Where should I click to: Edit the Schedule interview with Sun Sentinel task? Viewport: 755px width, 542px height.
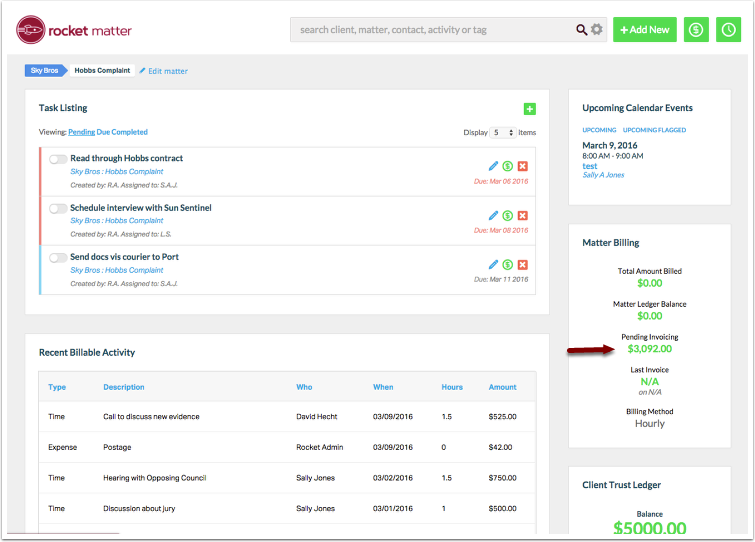tap(493, 216)
